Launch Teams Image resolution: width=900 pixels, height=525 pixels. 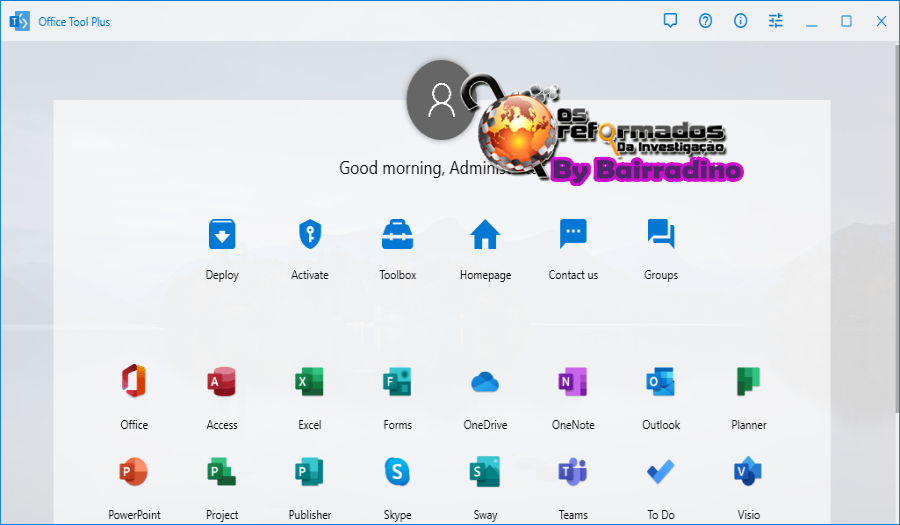(x=573, y=472)
